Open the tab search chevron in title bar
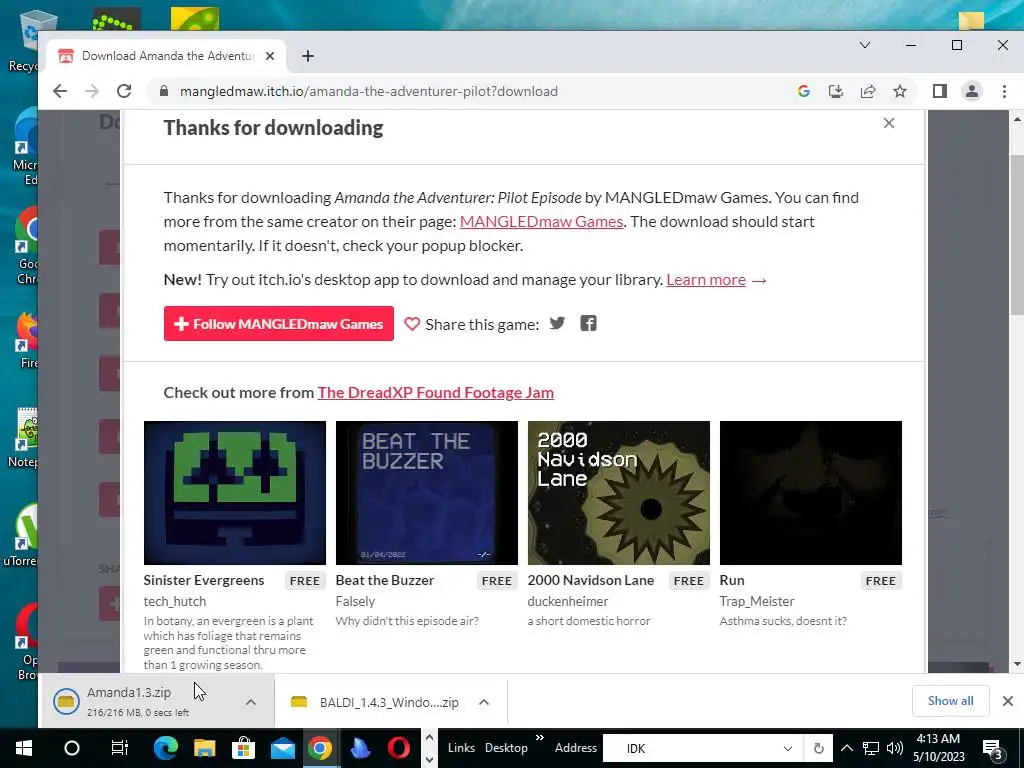This screenshot has height=768, width=1024. pos(865,45)
